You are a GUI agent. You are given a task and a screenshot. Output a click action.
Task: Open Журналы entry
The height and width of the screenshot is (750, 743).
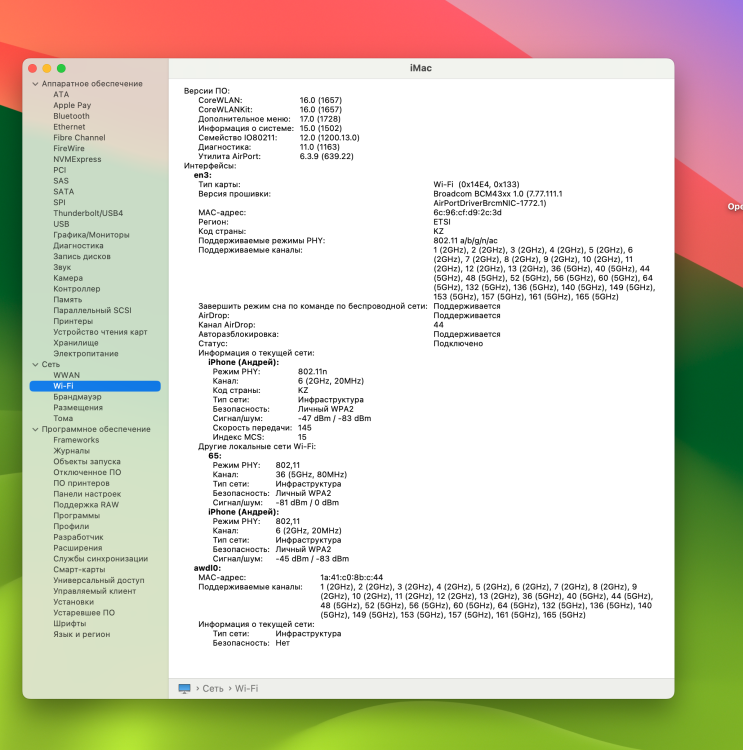[x=71, y=451]
